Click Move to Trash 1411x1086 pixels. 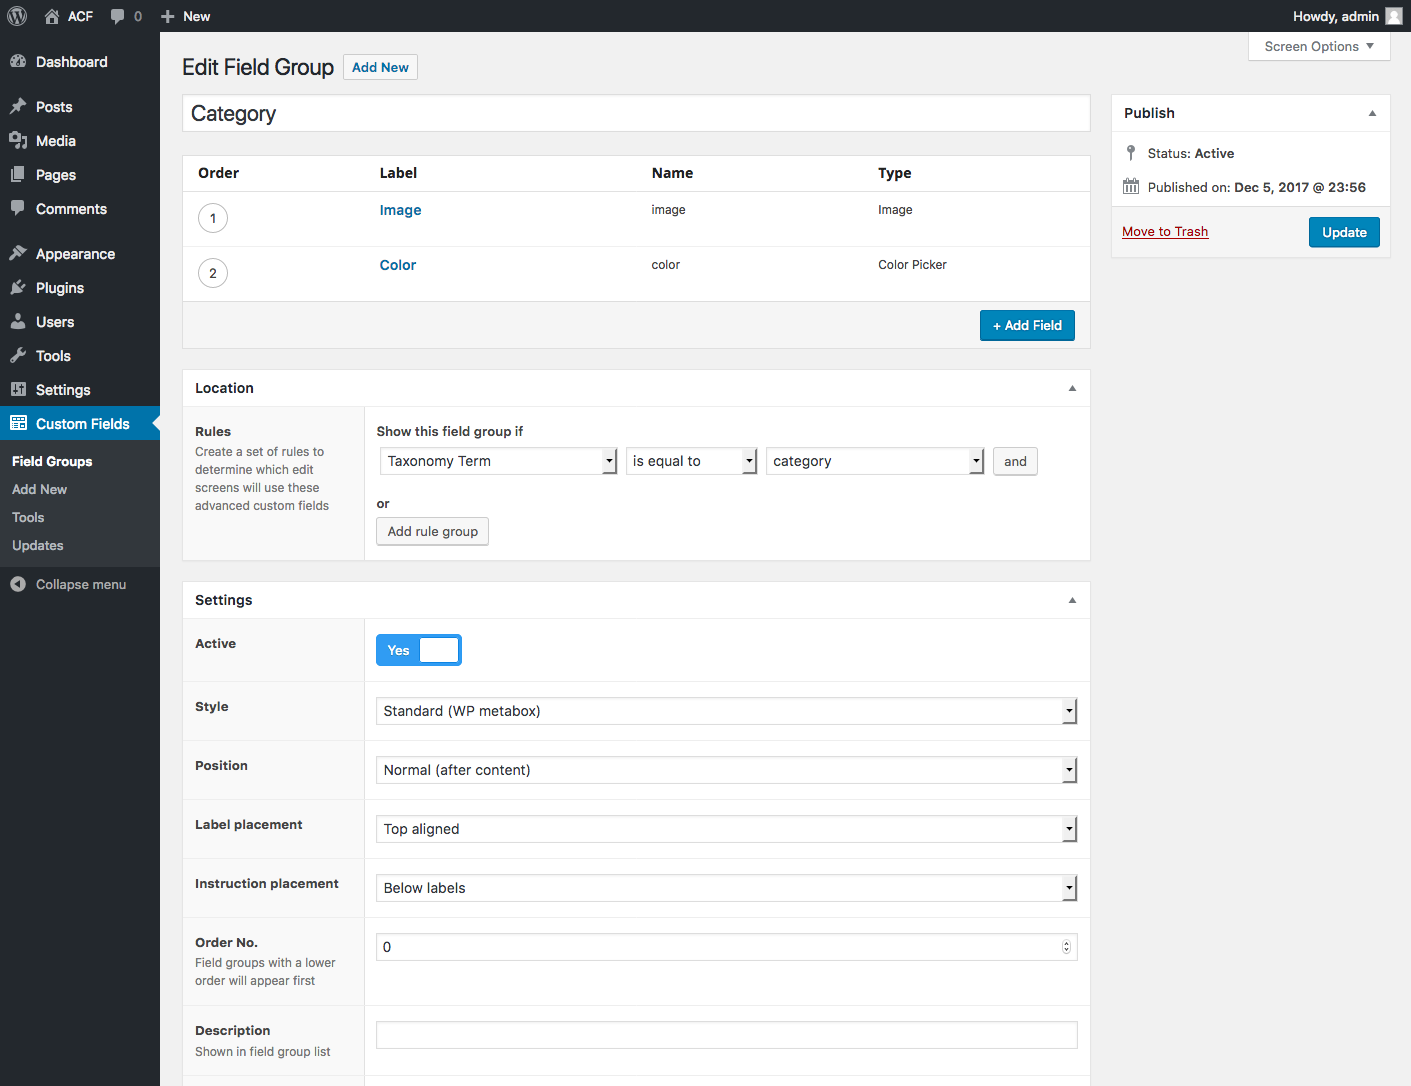click(1164, 231)
